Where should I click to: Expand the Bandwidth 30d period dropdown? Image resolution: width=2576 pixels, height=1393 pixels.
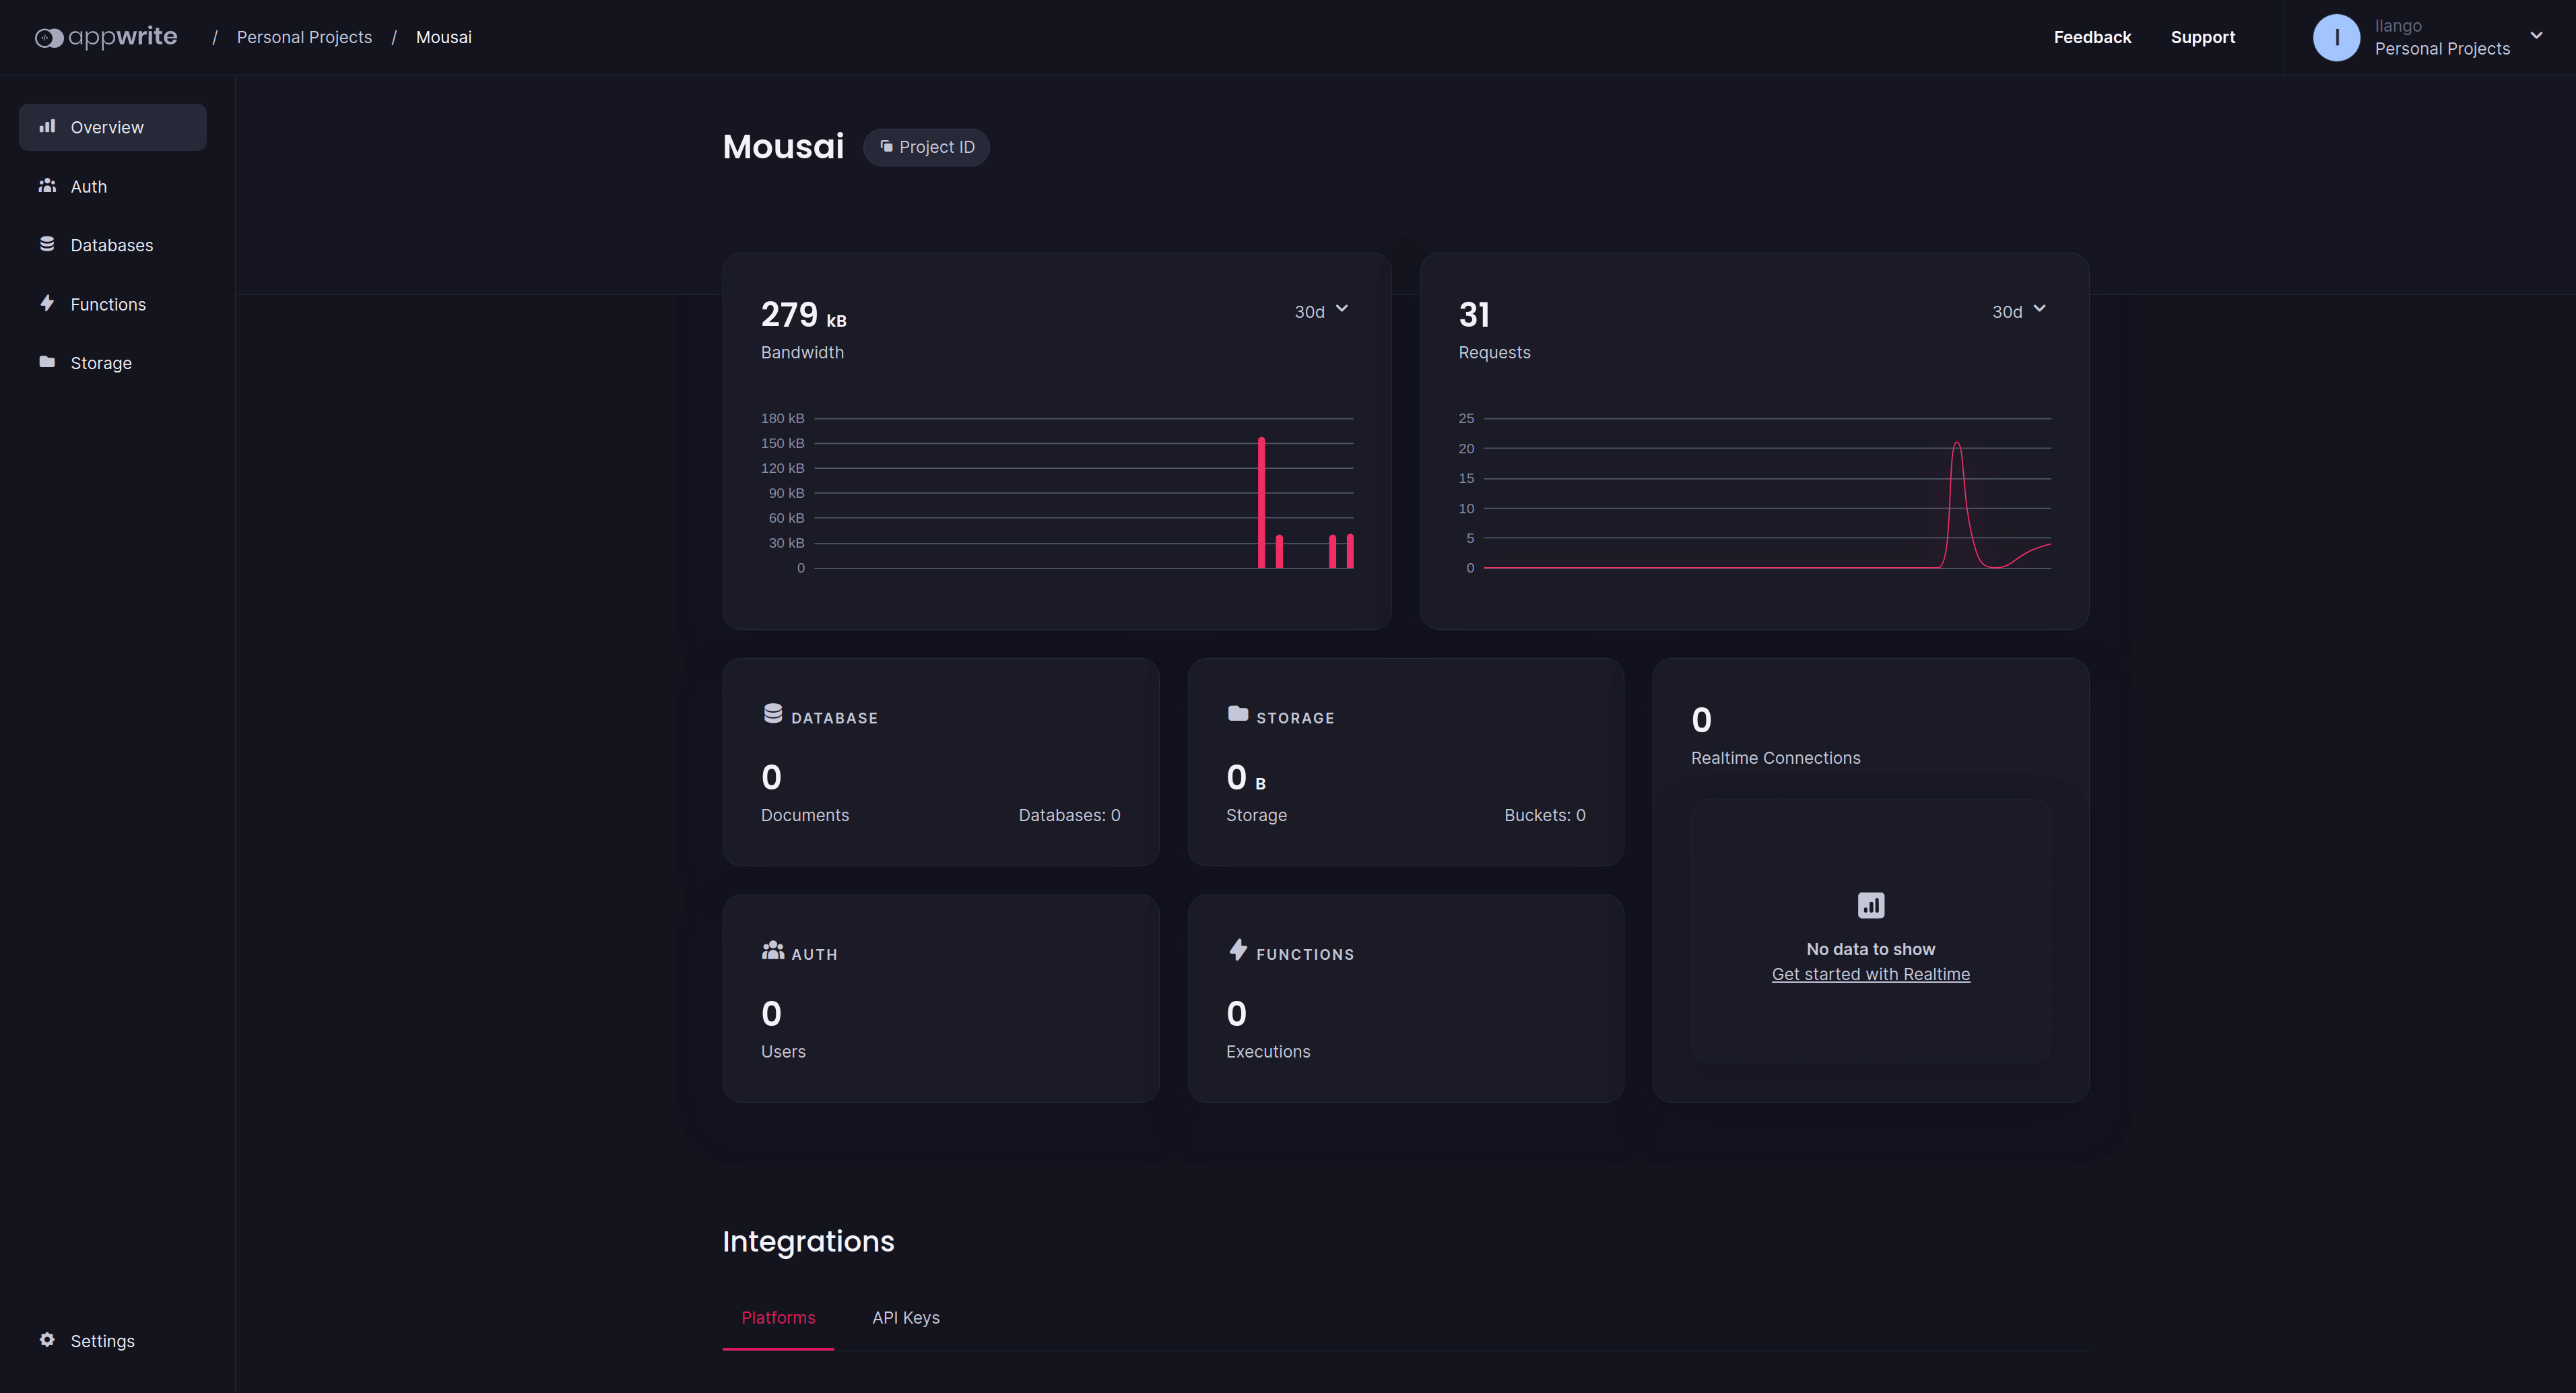[x=1321, y=311]
